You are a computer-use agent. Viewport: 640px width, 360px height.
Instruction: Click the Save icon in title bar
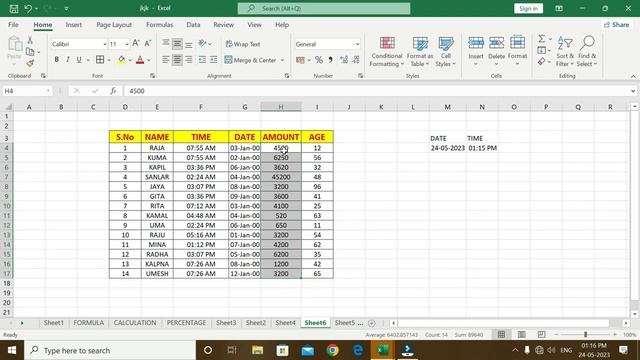(x=13, y=8)
